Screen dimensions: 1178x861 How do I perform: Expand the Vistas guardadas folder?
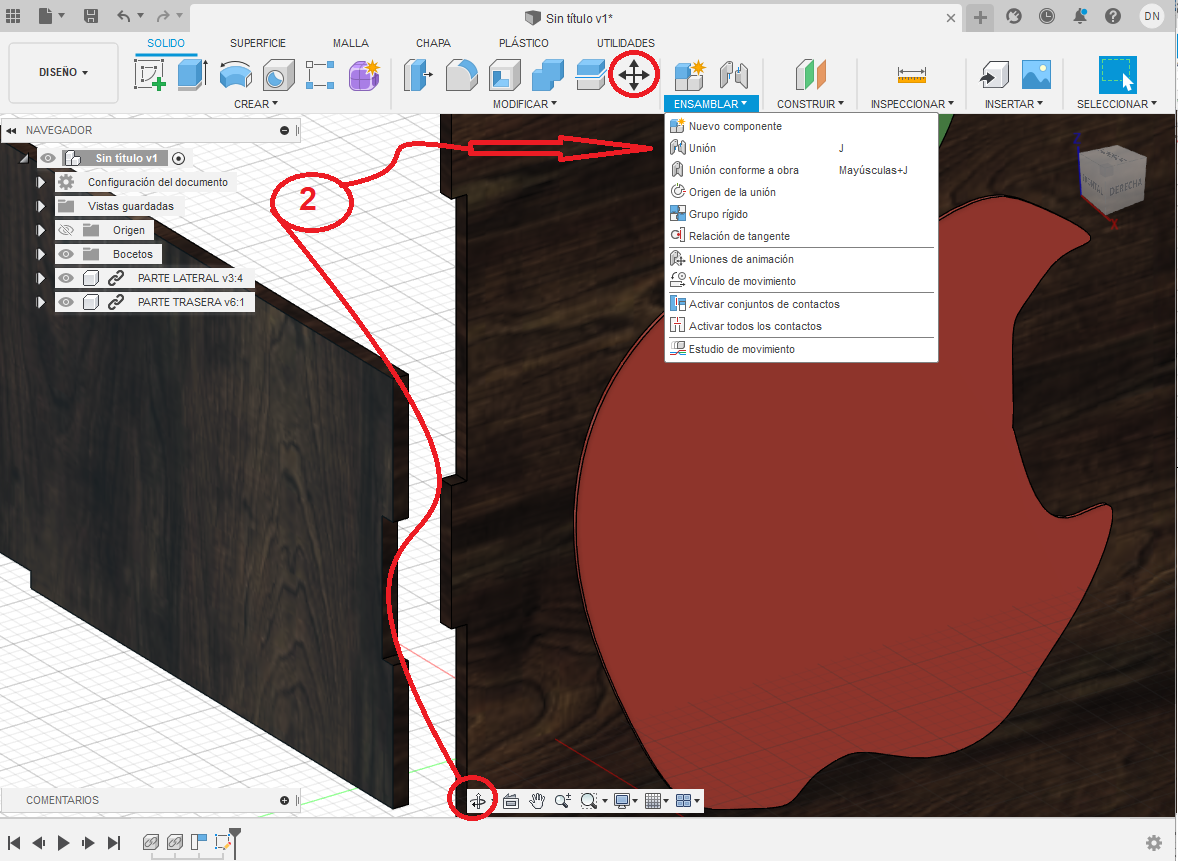[41, 206]
